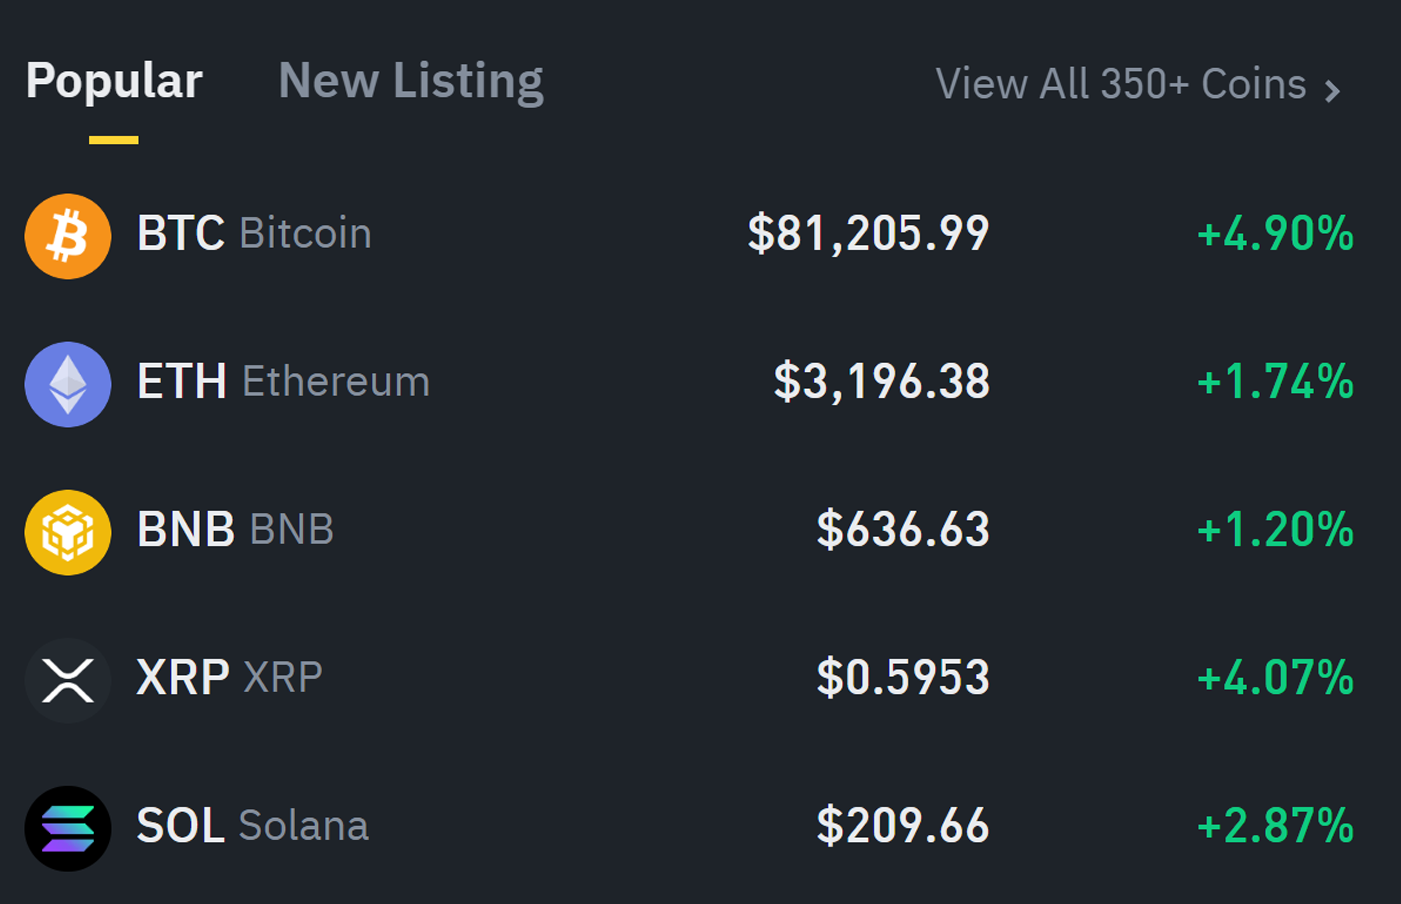This screenshot has height=904, width=1401.
Task: Switch to the Popular tab
Action: pyautogui.click(x=114, y=81)
